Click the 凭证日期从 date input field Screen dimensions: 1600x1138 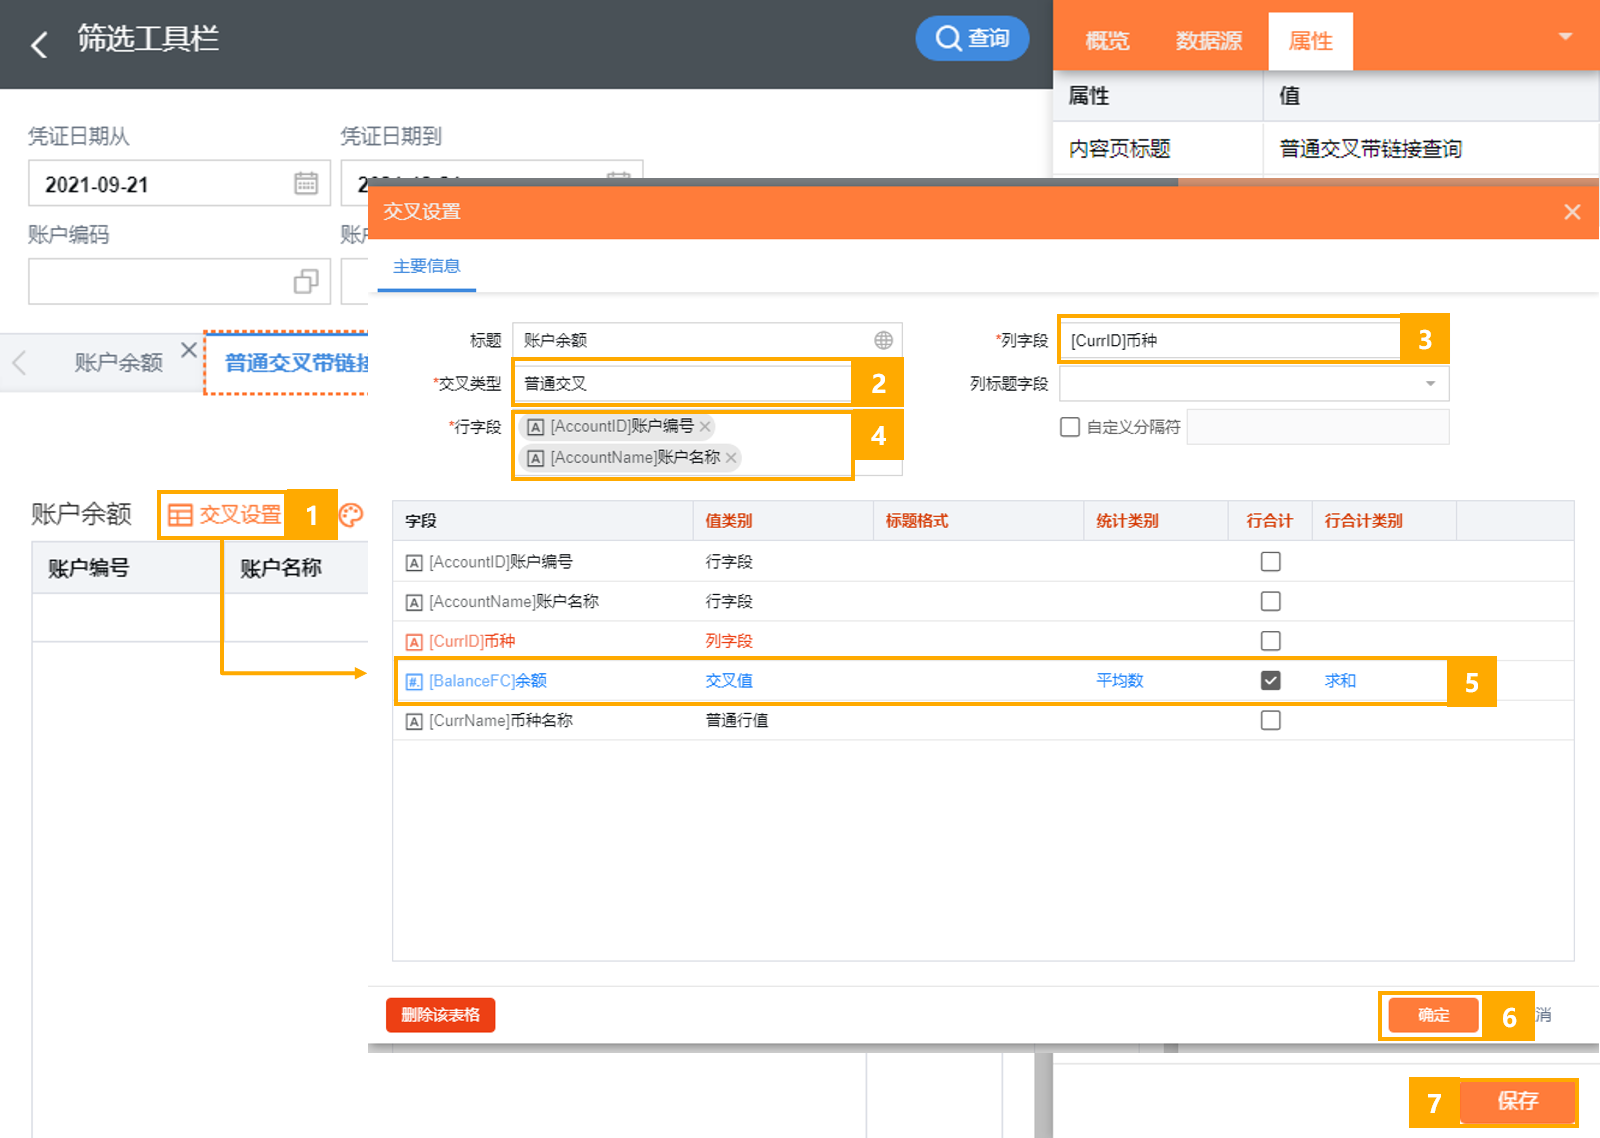coord(179,183)
